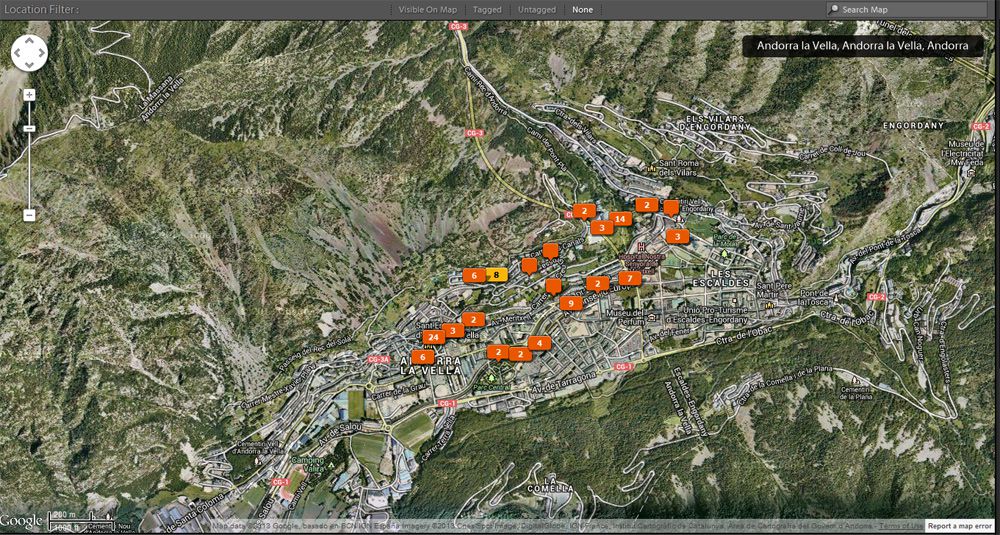Select the Untagged location filter
This screenshot has height=535, width=1000.
[x=536, y=10]
